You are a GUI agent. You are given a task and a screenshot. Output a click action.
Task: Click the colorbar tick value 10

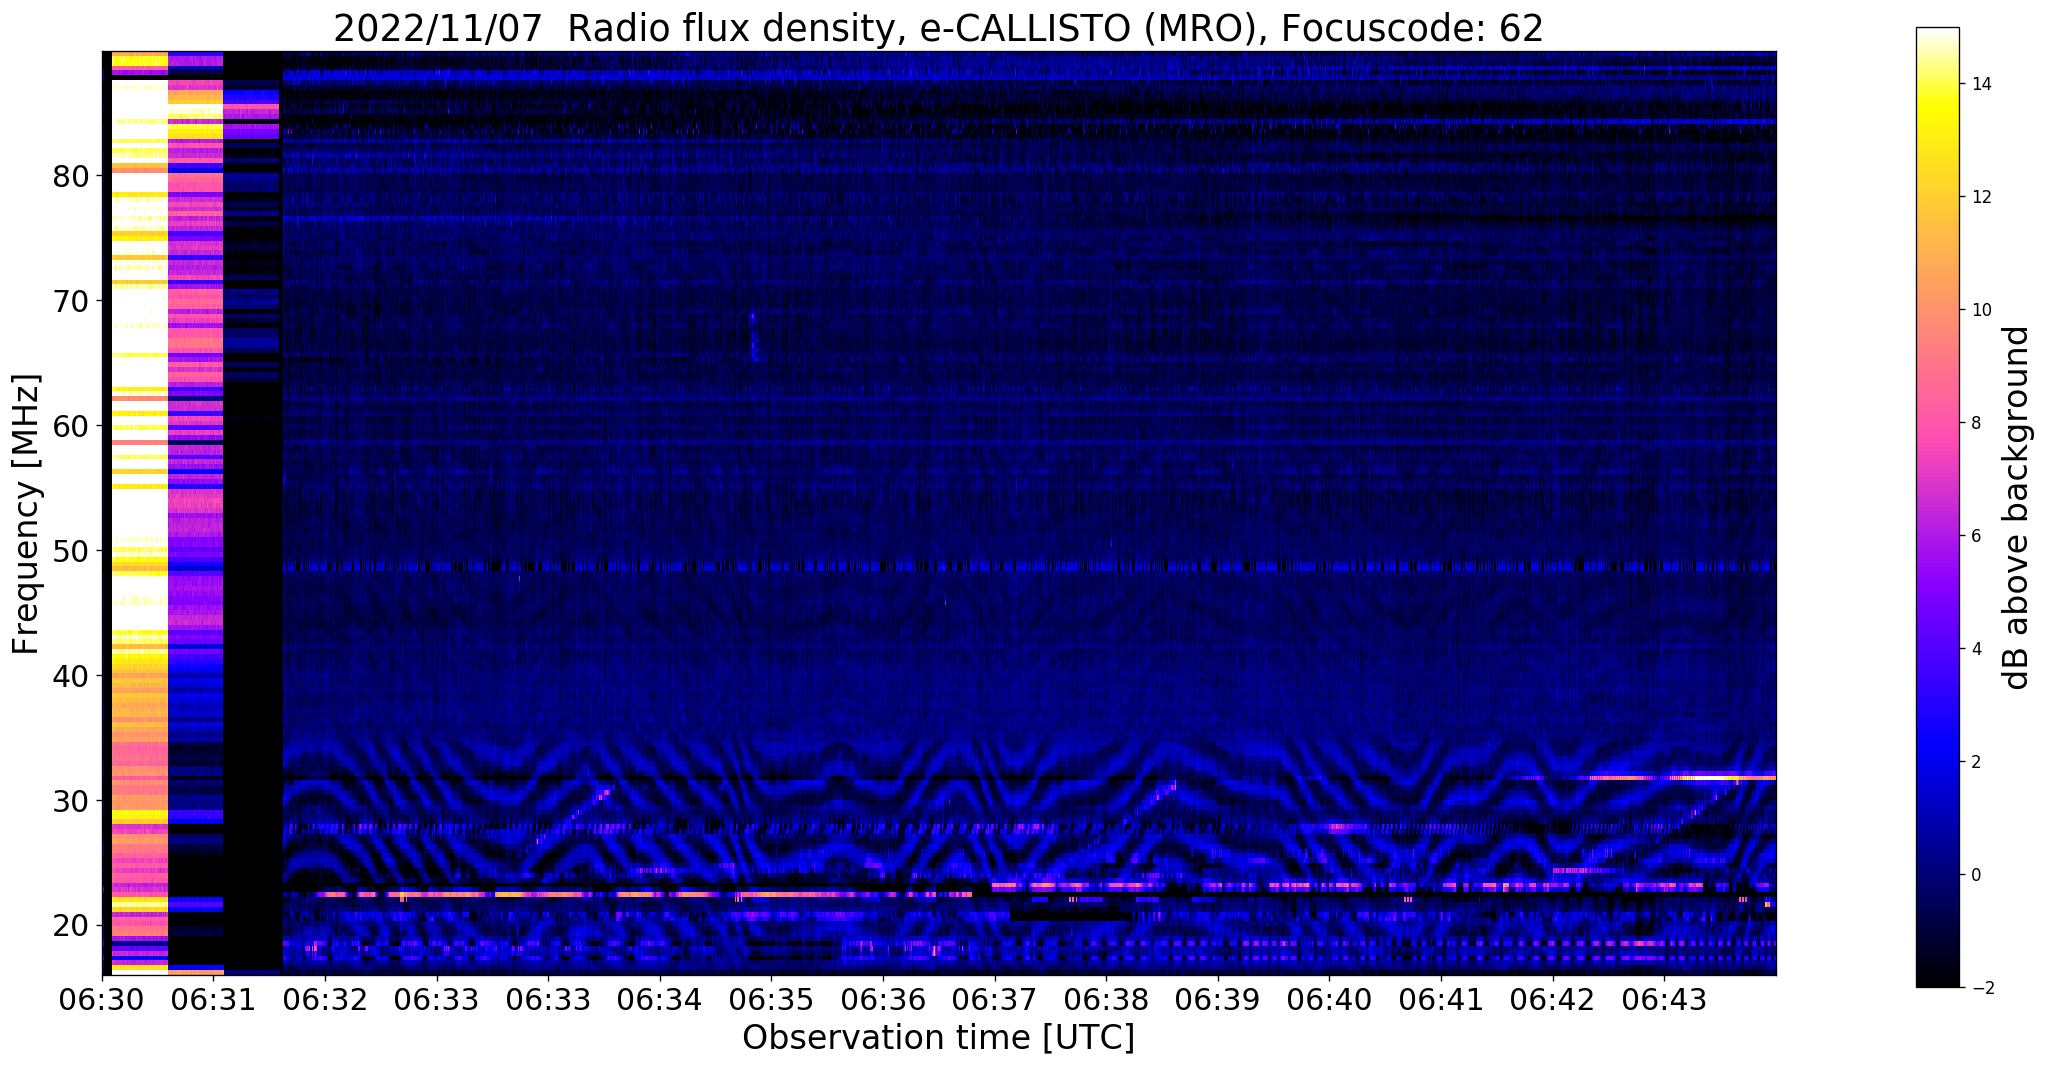1980,310
